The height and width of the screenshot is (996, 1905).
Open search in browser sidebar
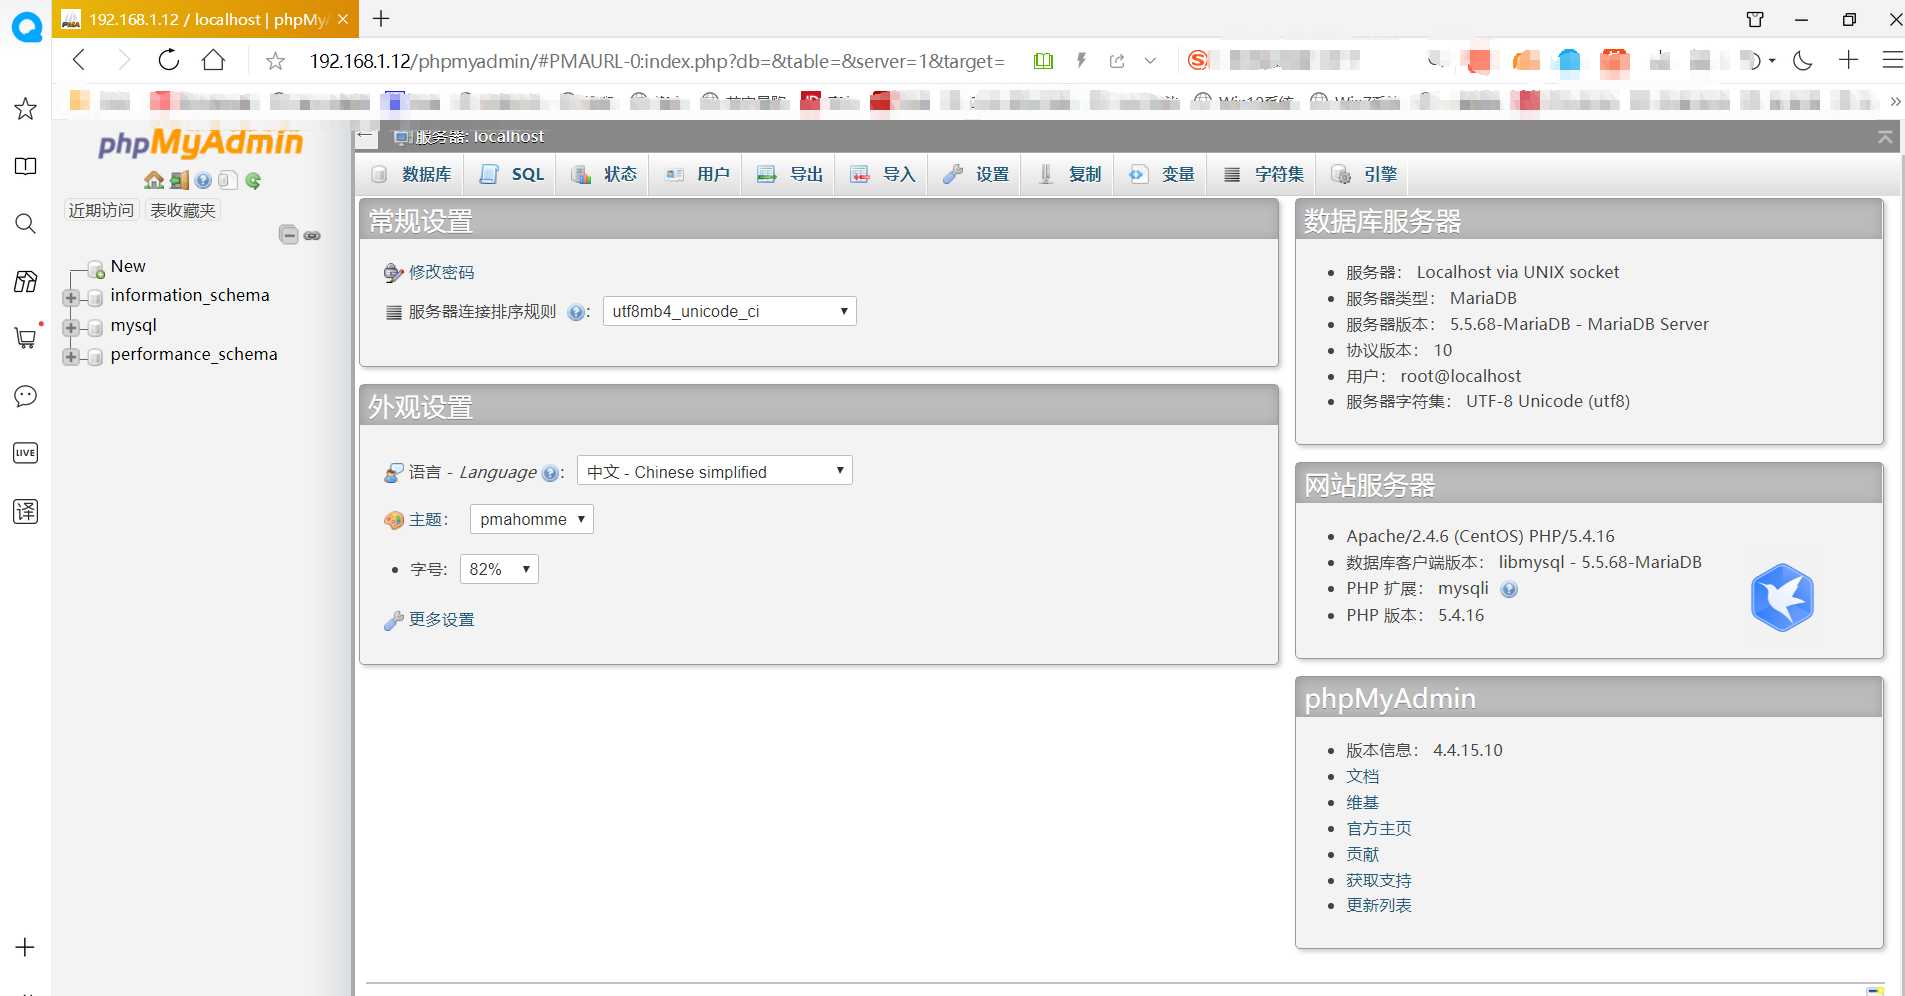26,223
